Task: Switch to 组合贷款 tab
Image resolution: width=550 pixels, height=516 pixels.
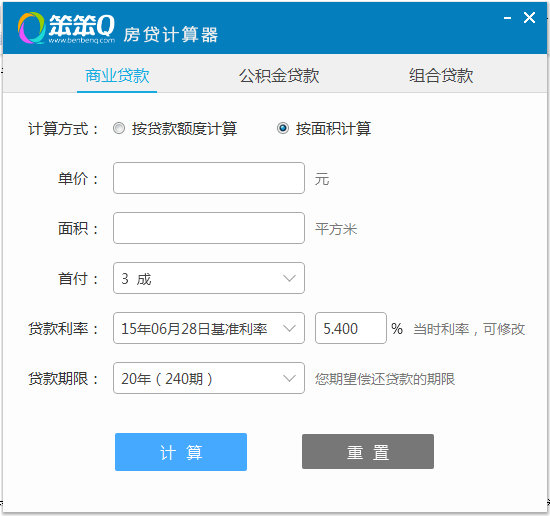Action: pyautogui.click(x=441, y=75)
